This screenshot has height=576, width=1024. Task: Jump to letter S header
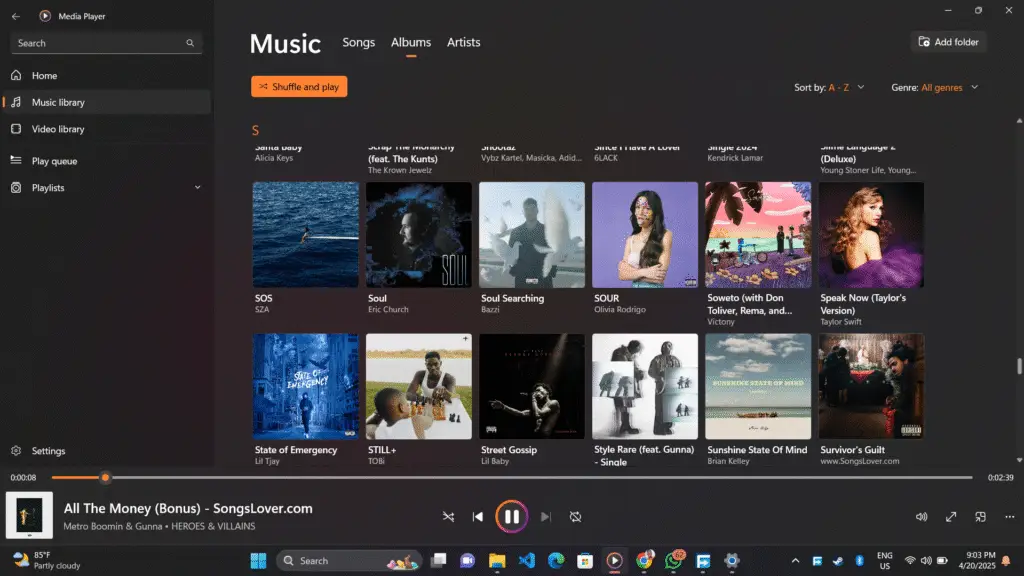(255, 131)
